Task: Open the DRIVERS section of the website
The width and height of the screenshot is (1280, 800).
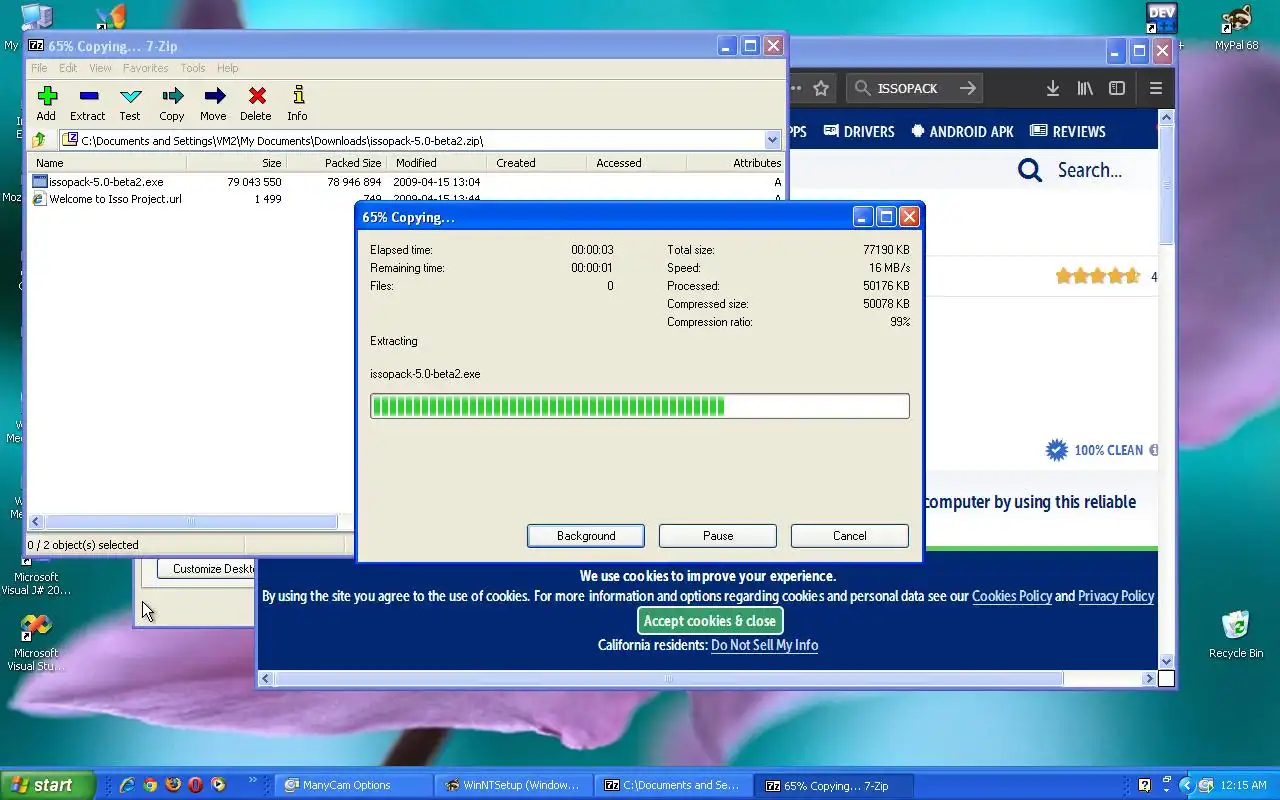Action: pyautogui.click(x=859, y=131)
